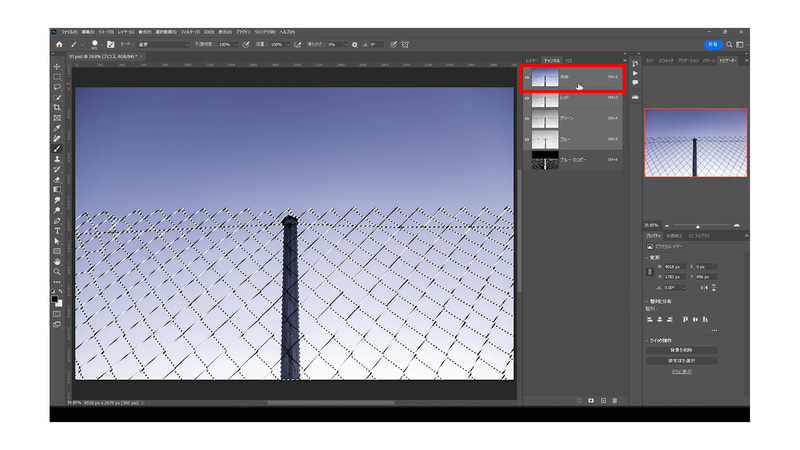The image size is (800, 450).
Task: Click the blue 共有 share button
Action: [x=713, y=44]
